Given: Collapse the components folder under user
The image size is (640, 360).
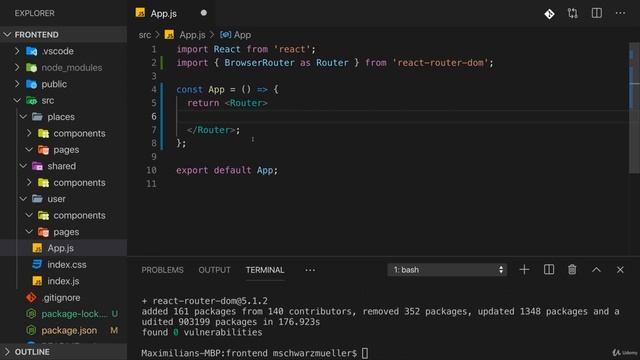Looking at the screenshot, I should click(29, 215).
